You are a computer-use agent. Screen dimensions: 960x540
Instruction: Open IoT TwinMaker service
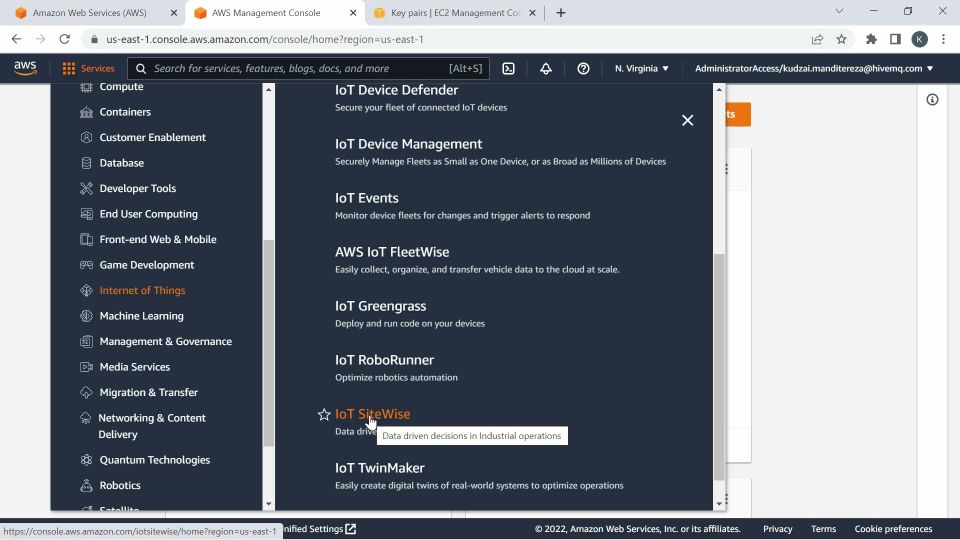click(x=380, y=468)
